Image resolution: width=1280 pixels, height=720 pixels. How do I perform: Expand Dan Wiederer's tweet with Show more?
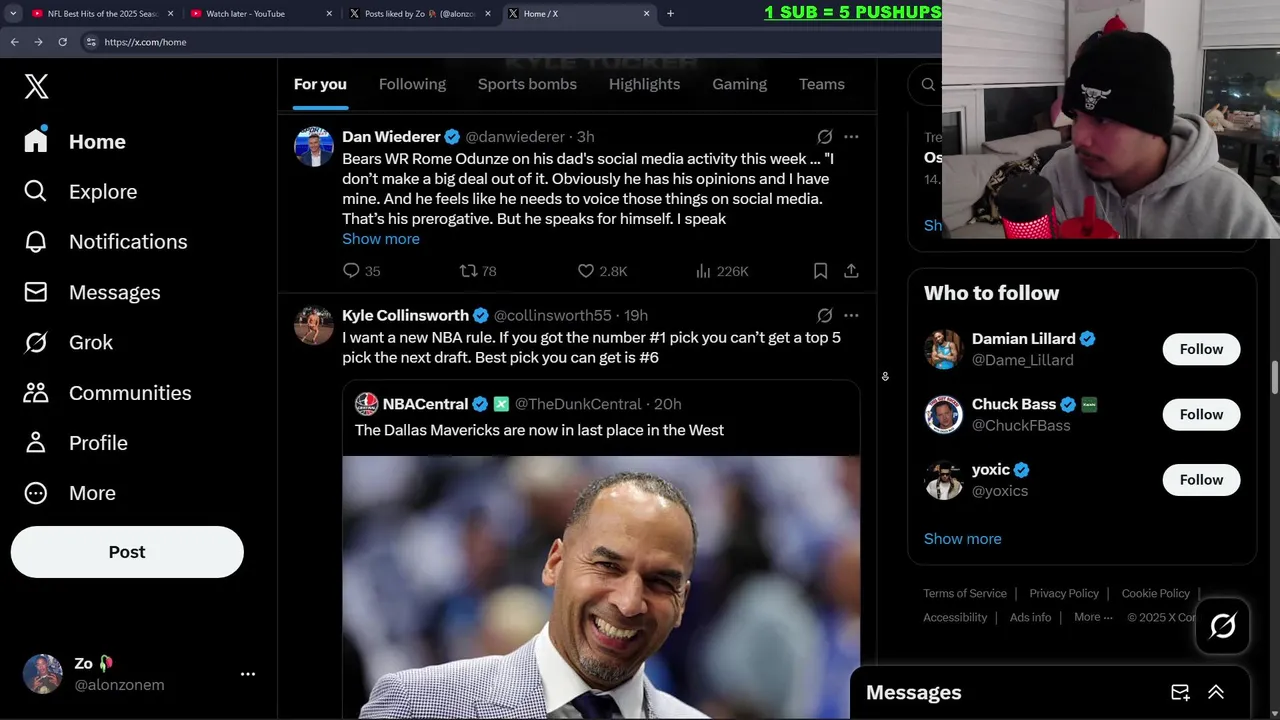[381, 239]
